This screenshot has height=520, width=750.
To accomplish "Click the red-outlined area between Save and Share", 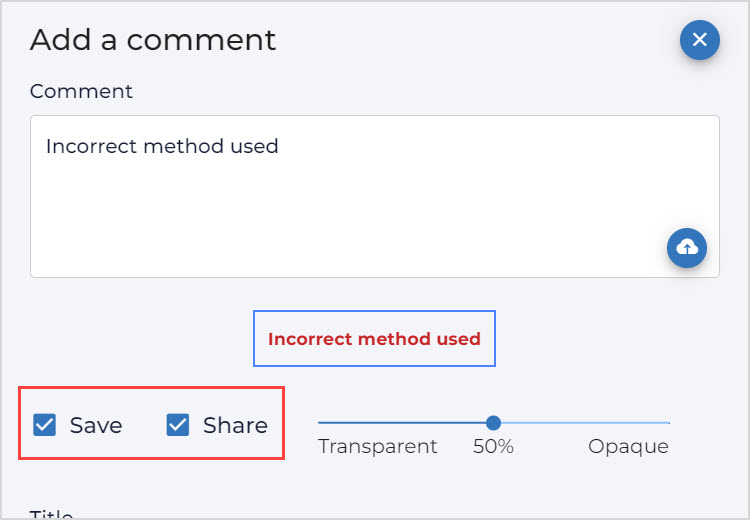I will 144,426.
